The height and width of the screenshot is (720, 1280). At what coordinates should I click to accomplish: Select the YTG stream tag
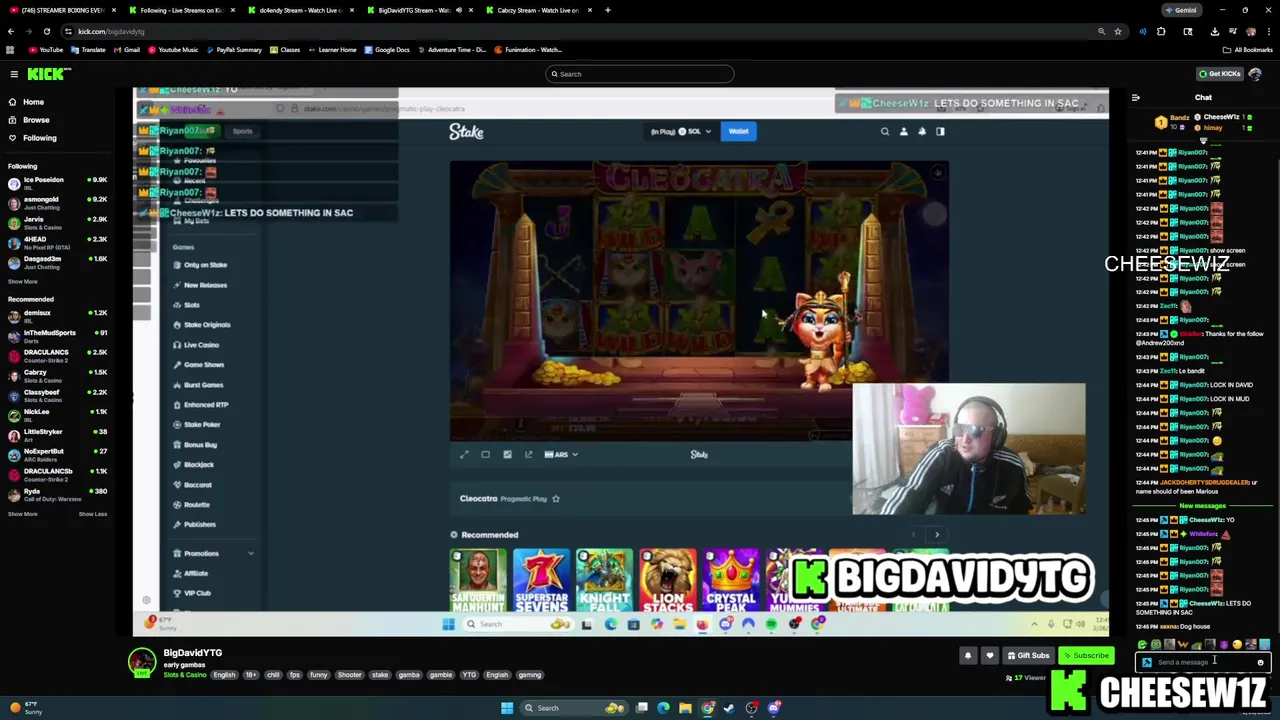click(469, 675)
